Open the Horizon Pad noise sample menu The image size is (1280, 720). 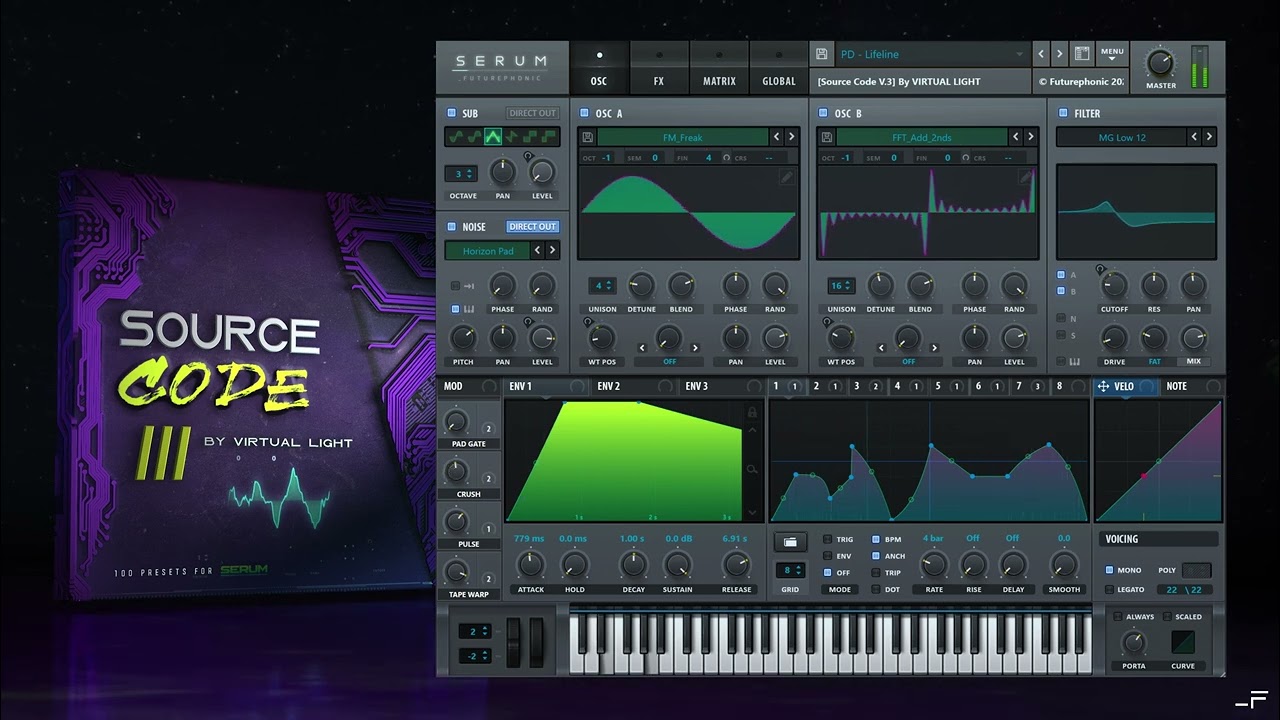click(487, 251)
